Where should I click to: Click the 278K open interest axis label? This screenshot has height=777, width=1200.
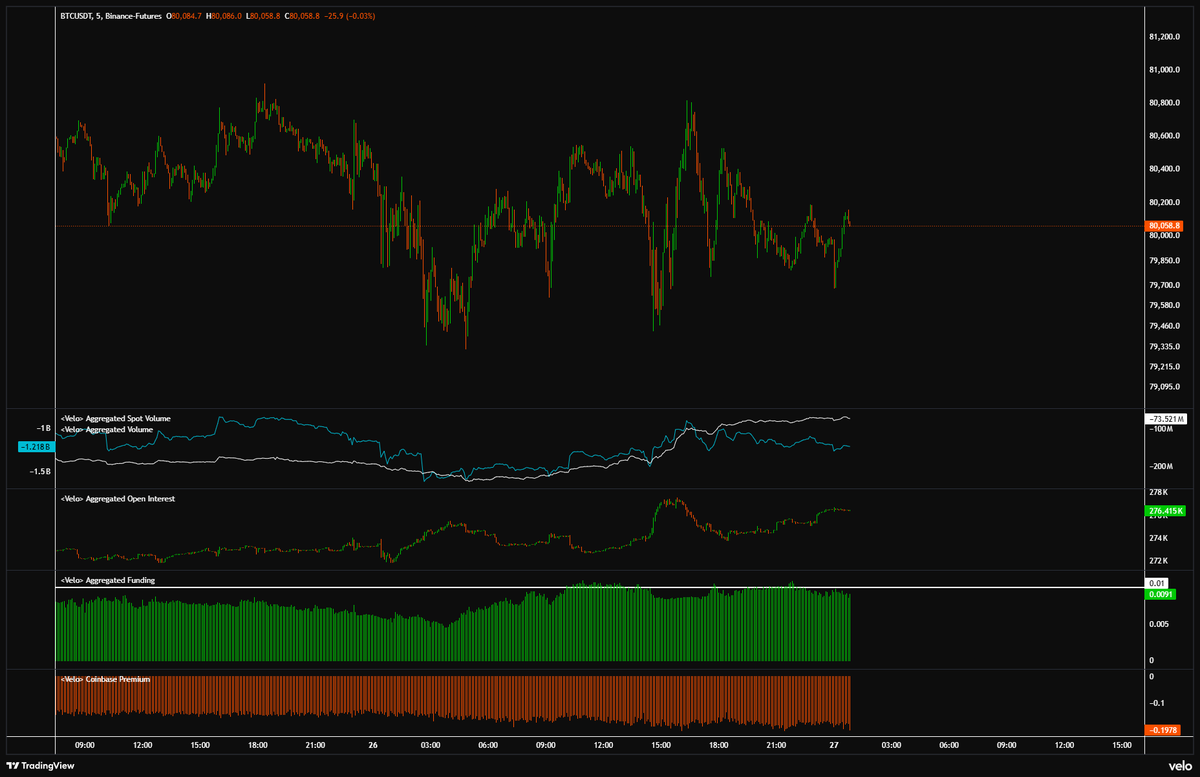click(1158, 493)
